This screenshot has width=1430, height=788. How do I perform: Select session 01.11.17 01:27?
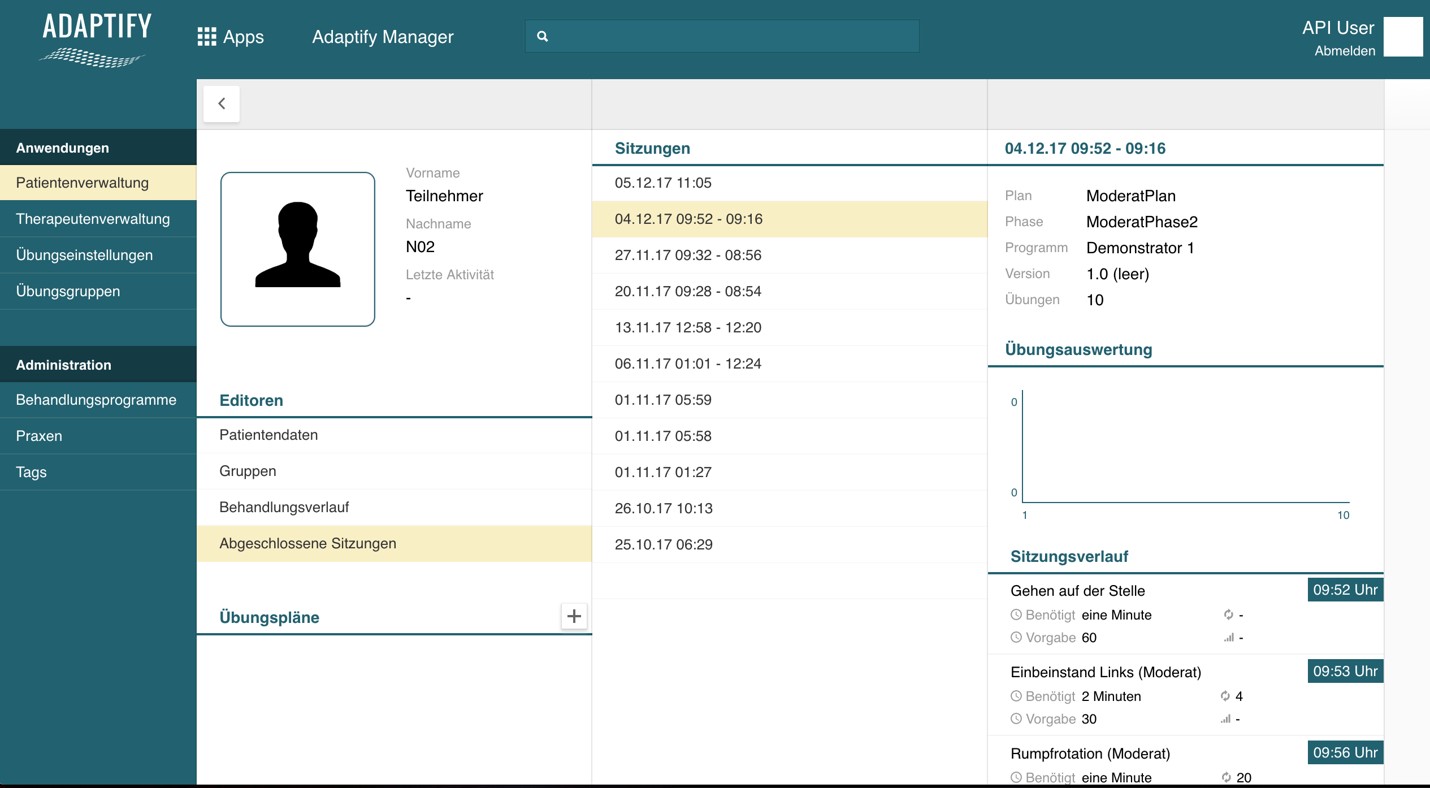coord(789,472)
